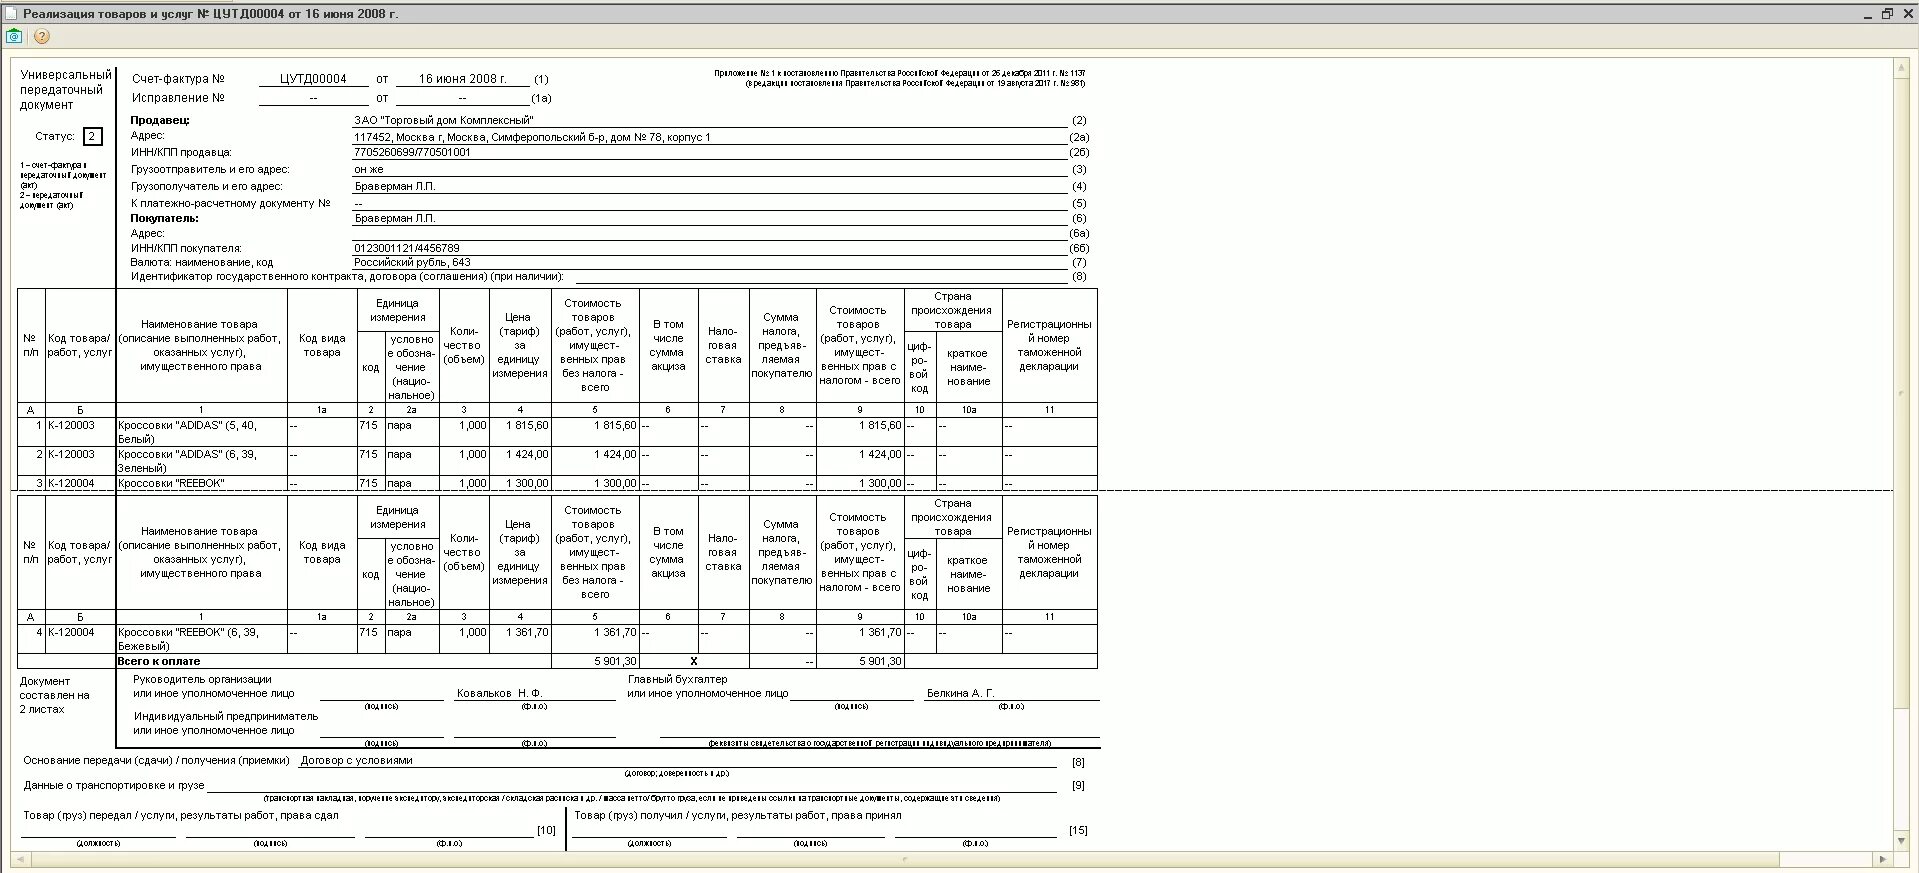Minimize the Реализация товаров и услуг window
Screen dimensions: 1919x873
click(x=1867, y=14)
